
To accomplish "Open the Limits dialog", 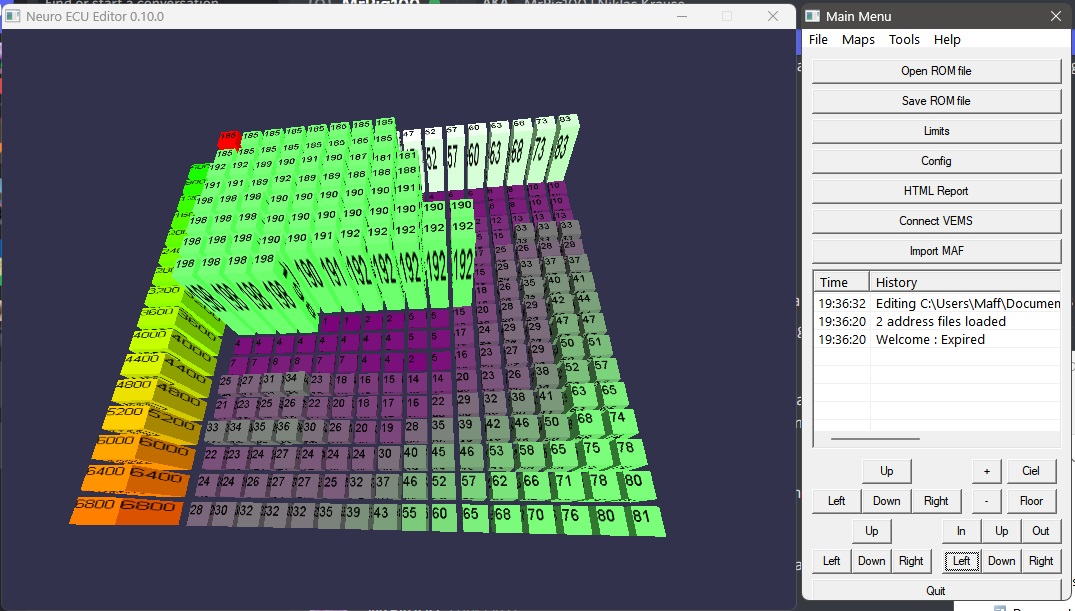I will (937, 131).
